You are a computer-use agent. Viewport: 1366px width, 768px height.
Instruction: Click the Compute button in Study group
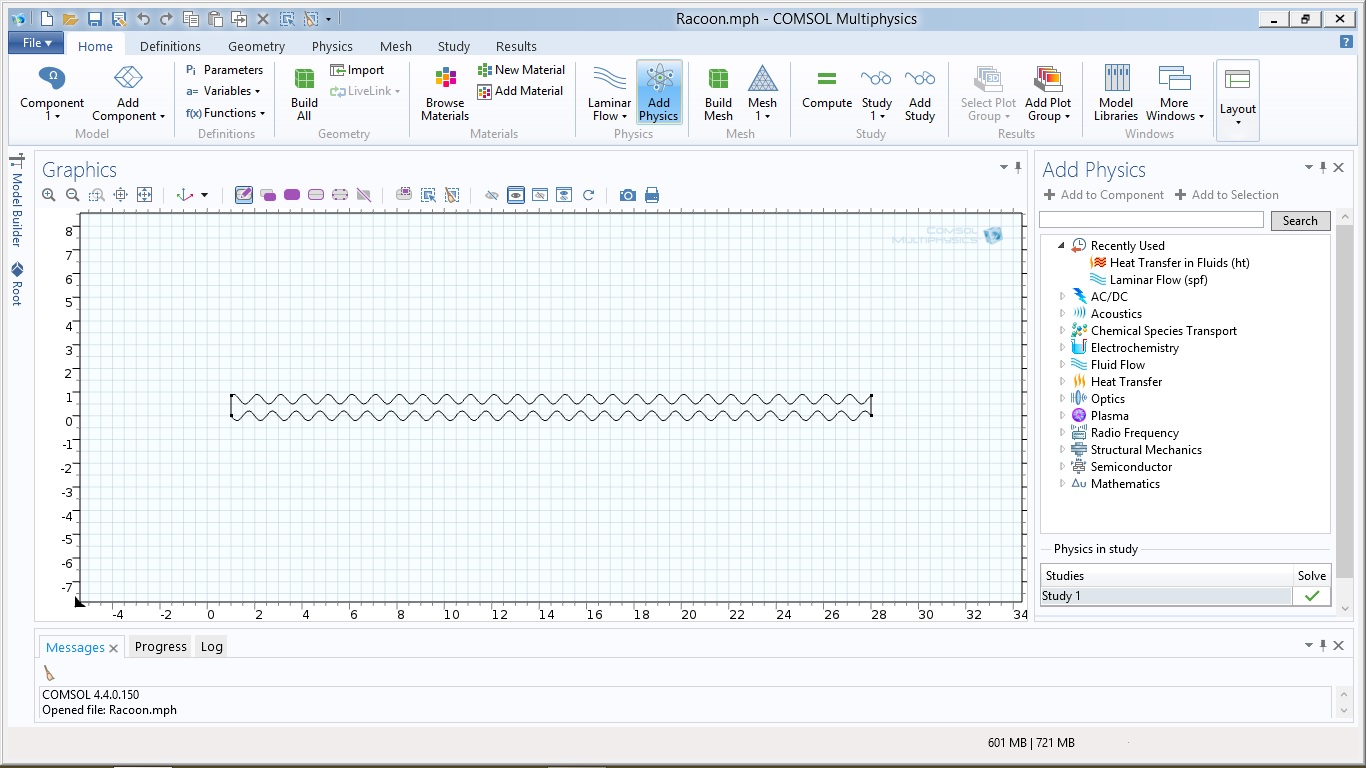click(x=826, y=90)
